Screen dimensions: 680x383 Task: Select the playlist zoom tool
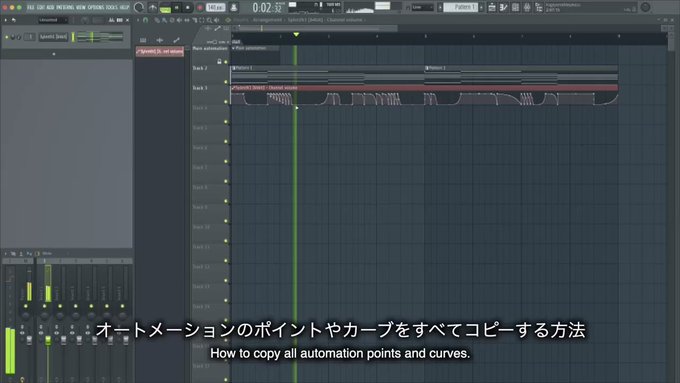click(209, 20)
